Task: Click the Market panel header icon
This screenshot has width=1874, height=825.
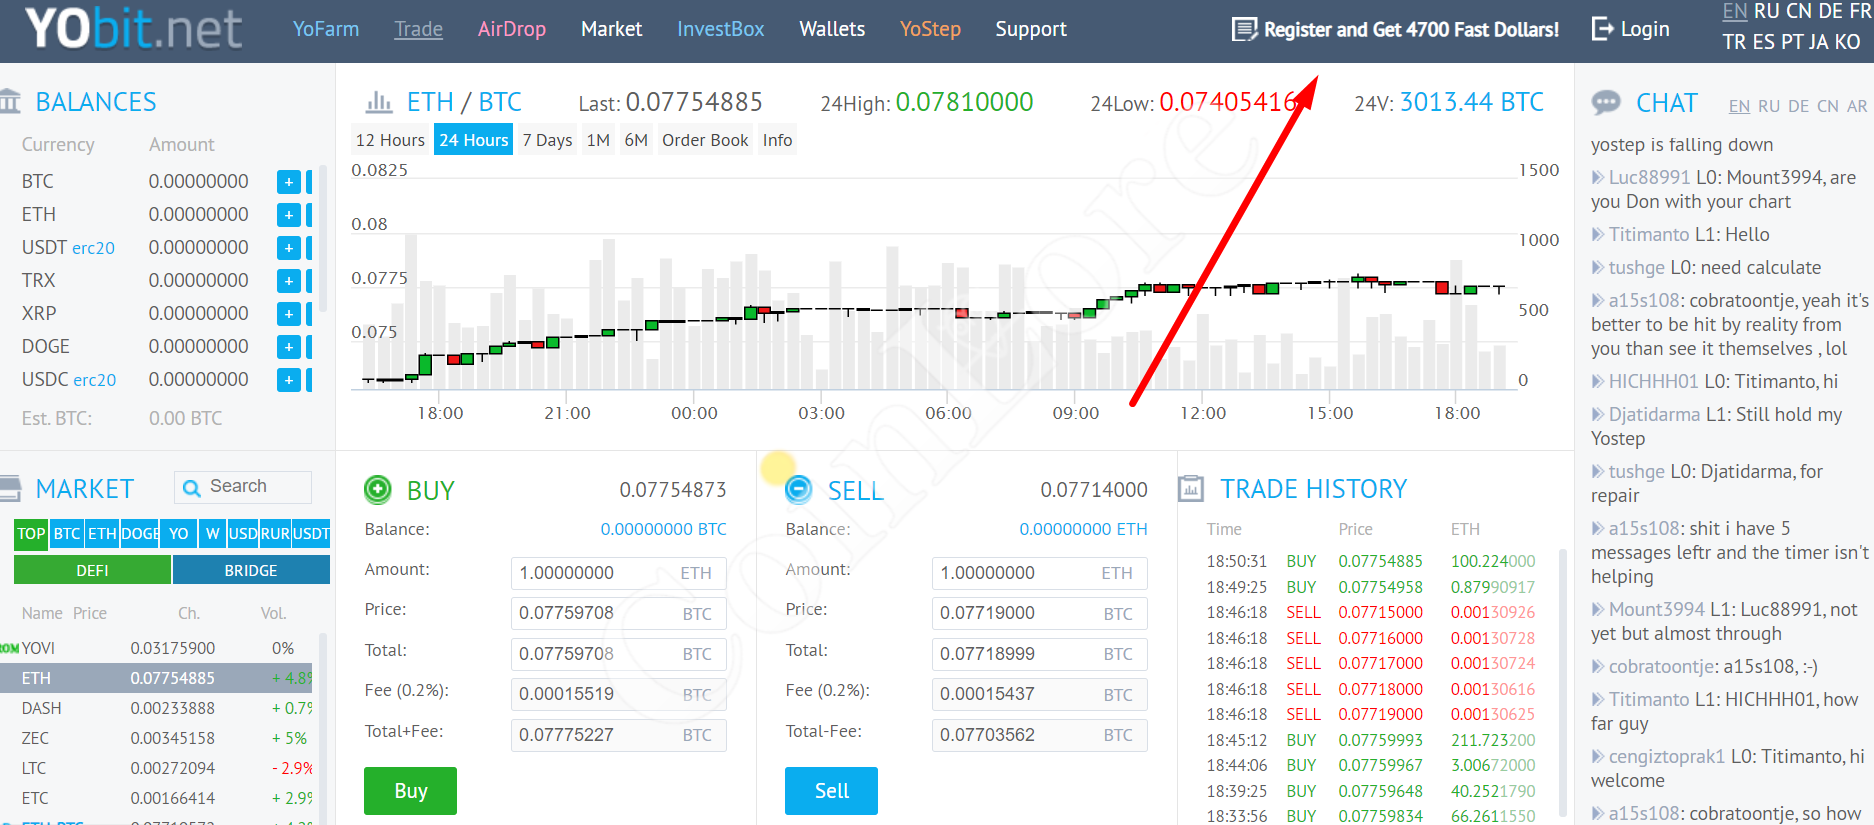Action: coord(10,488)
